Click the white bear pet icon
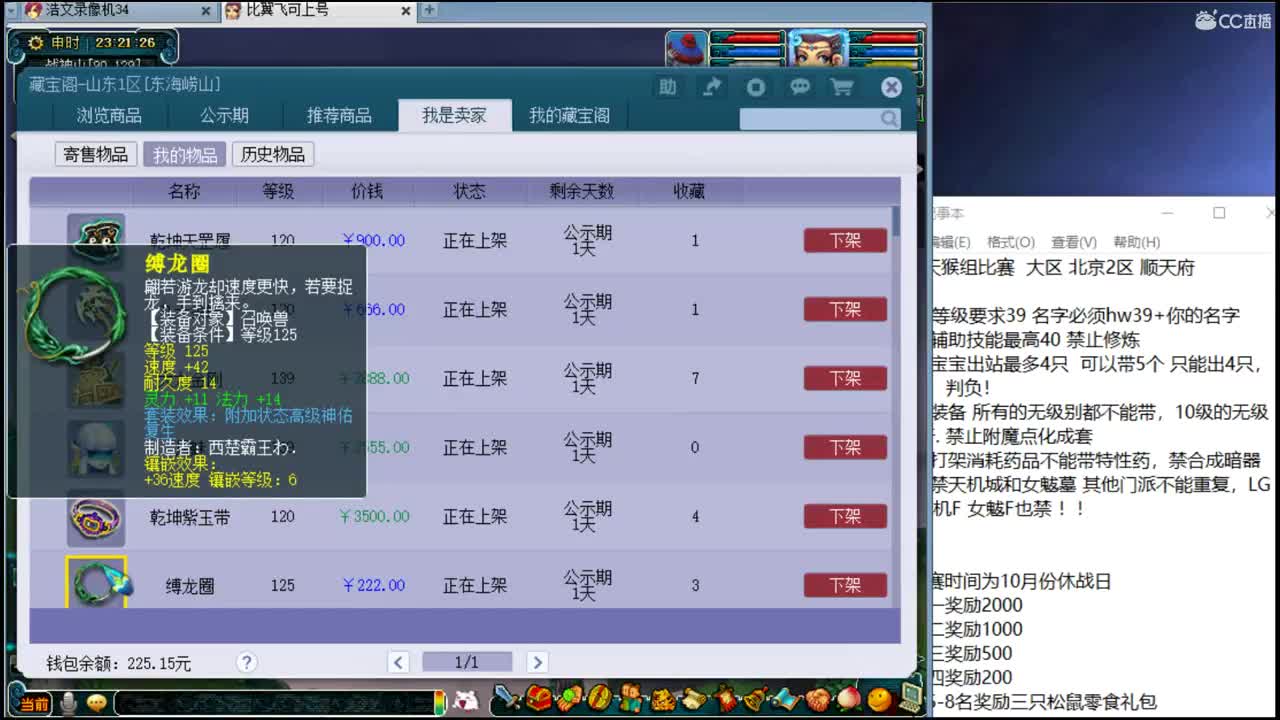The height and width of the screenshot is (720, 1280). (465, 701)
